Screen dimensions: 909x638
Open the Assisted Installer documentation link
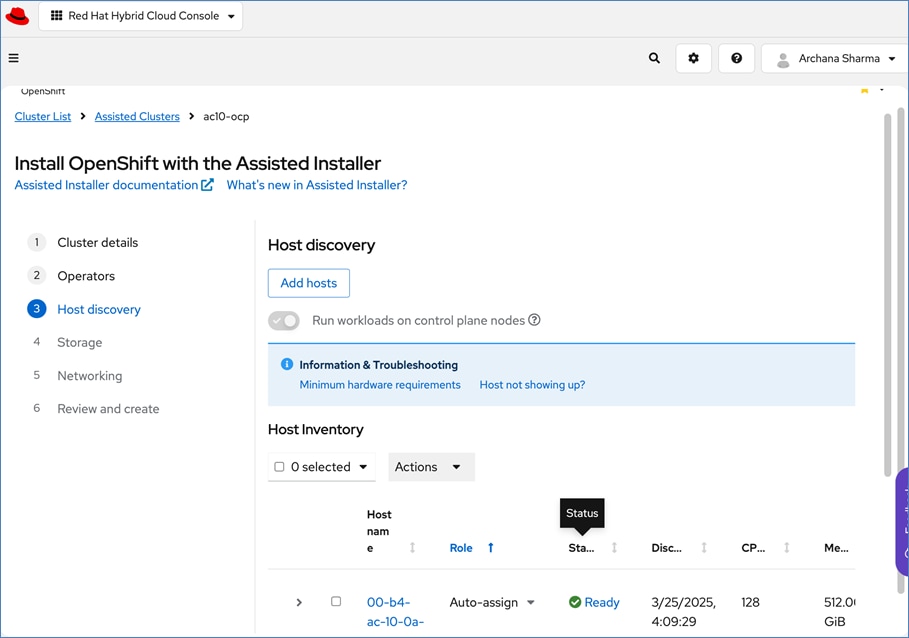(x=114, y=185)
